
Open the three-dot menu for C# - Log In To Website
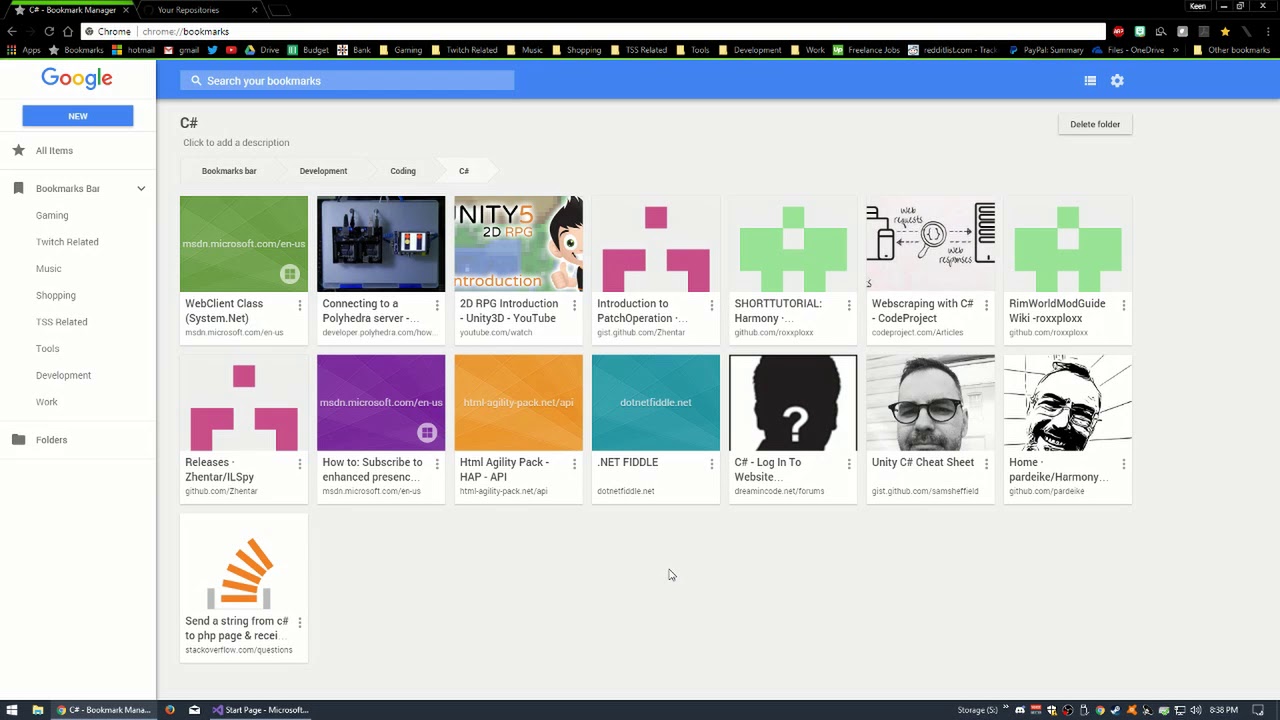point(849,464)
